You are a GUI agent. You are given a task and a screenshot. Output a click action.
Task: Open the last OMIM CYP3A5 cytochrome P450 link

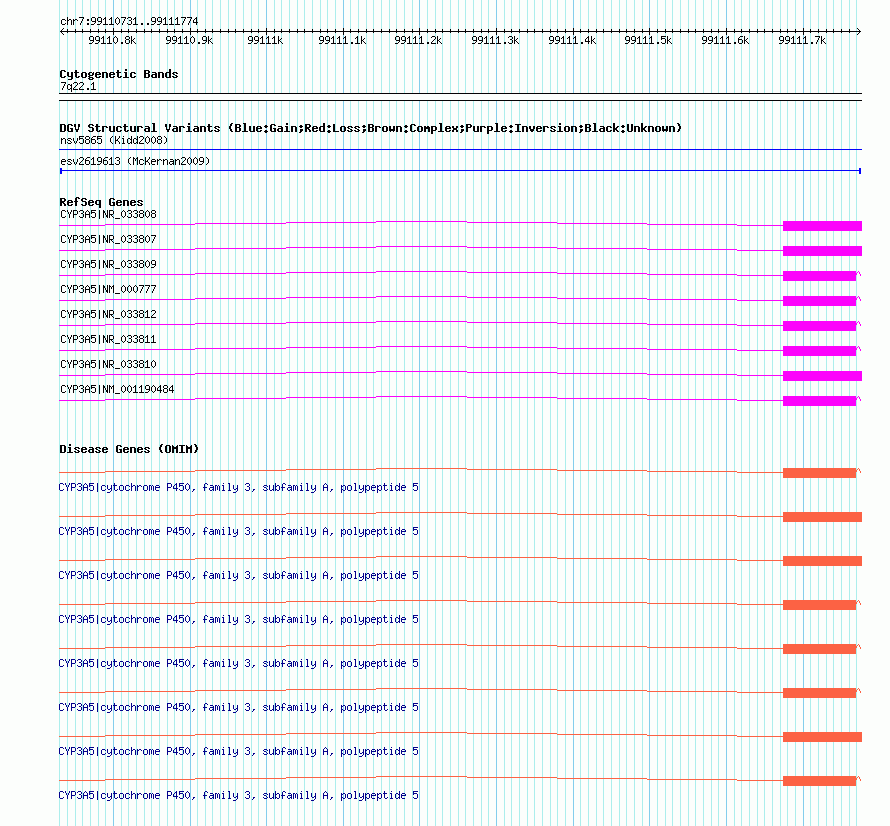pyautogui.click(x=238, y=795)
